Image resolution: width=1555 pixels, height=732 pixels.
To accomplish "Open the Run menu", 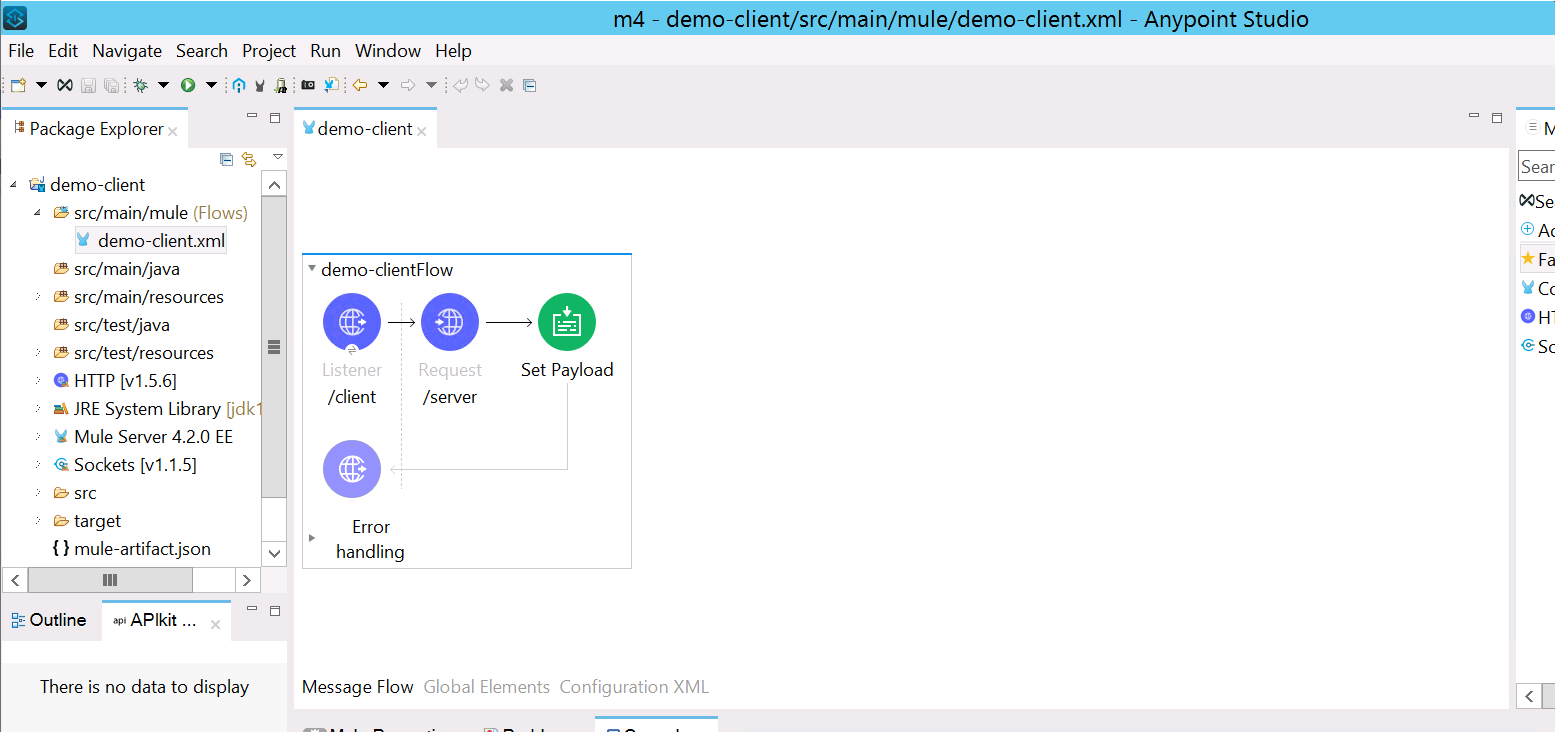I will (x=325, y=51).
